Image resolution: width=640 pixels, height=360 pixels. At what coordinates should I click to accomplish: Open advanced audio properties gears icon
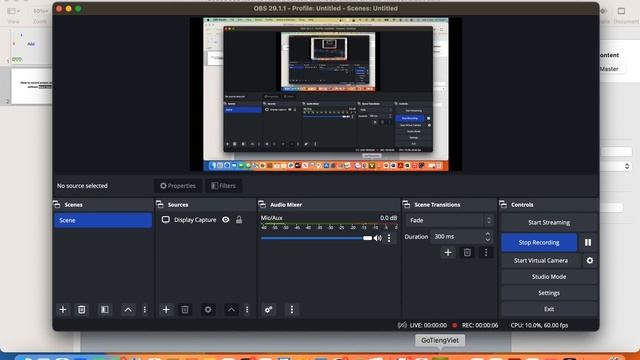pos(269,310)
